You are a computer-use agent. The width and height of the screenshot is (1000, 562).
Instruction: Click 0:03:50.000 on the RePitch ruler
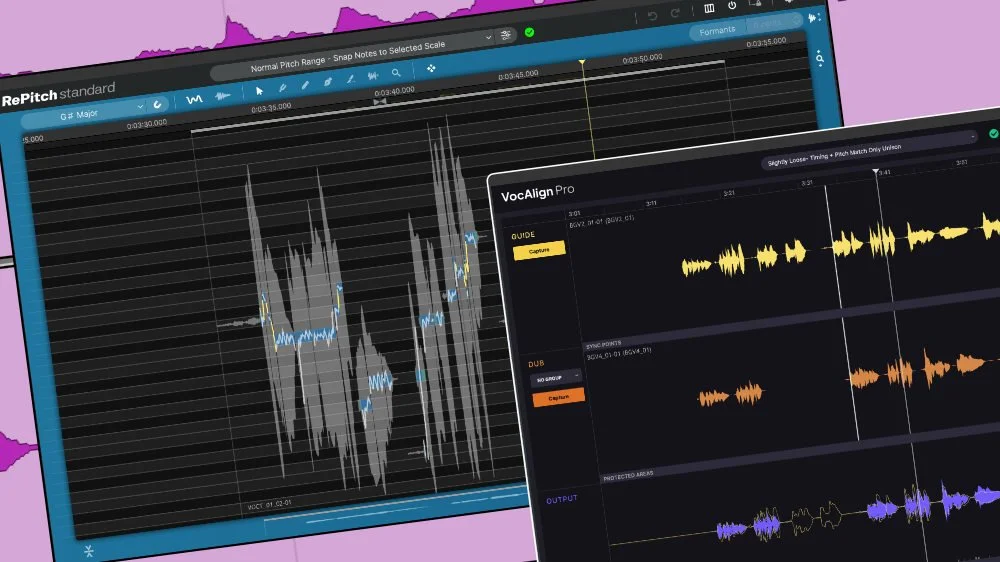[x=642, y=59]
